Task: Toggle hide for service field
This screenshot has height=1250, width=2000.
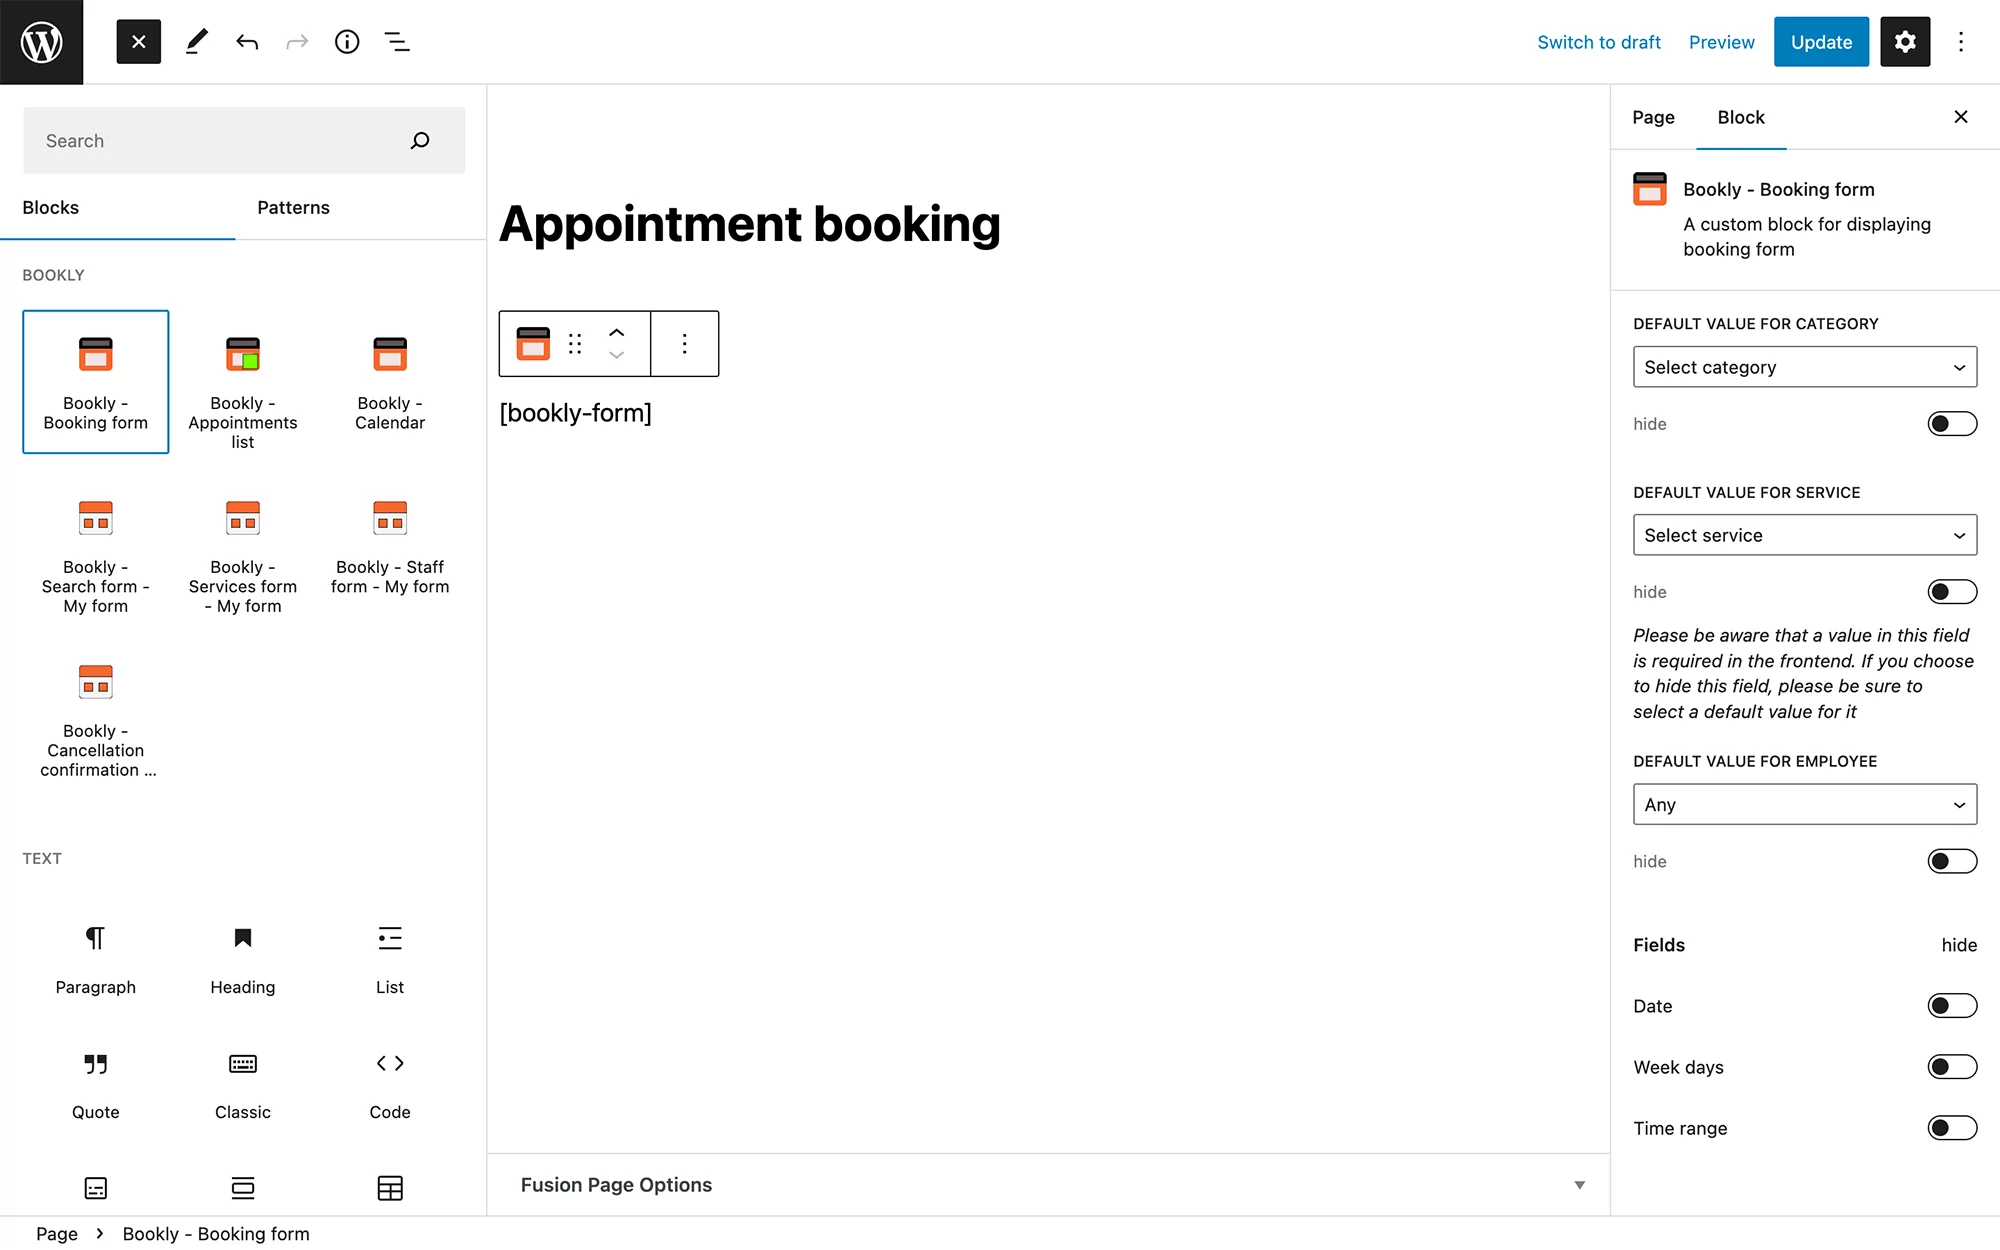Action: 1952,592
